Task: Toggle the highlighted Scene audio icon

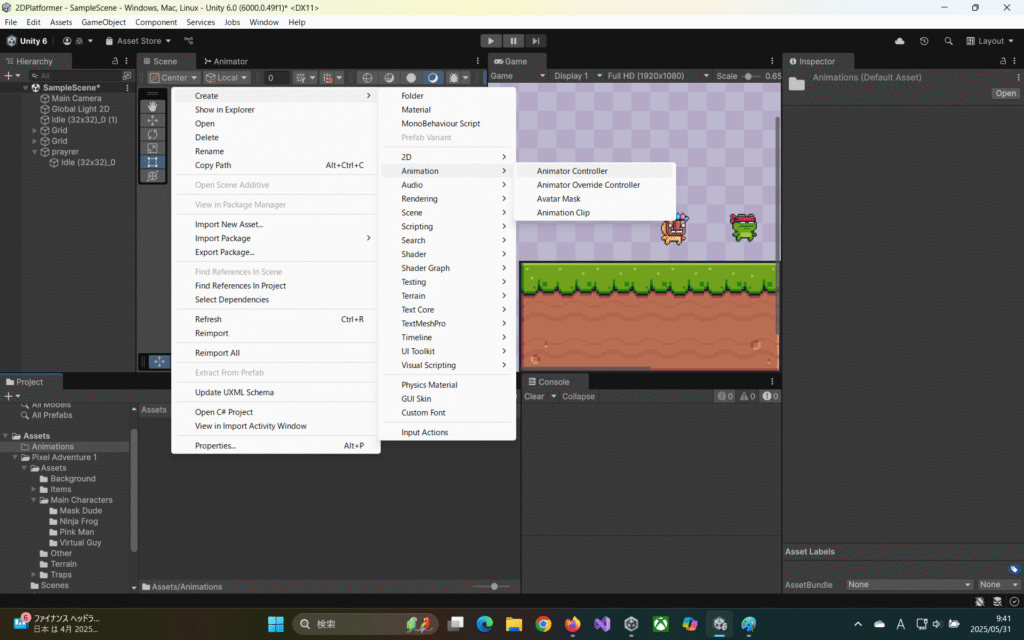Action: click(x=432, y=78)
